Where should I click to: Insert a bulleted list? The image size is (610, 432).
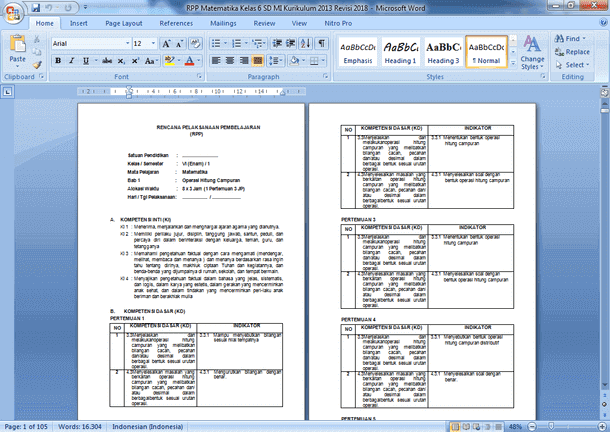216,43
